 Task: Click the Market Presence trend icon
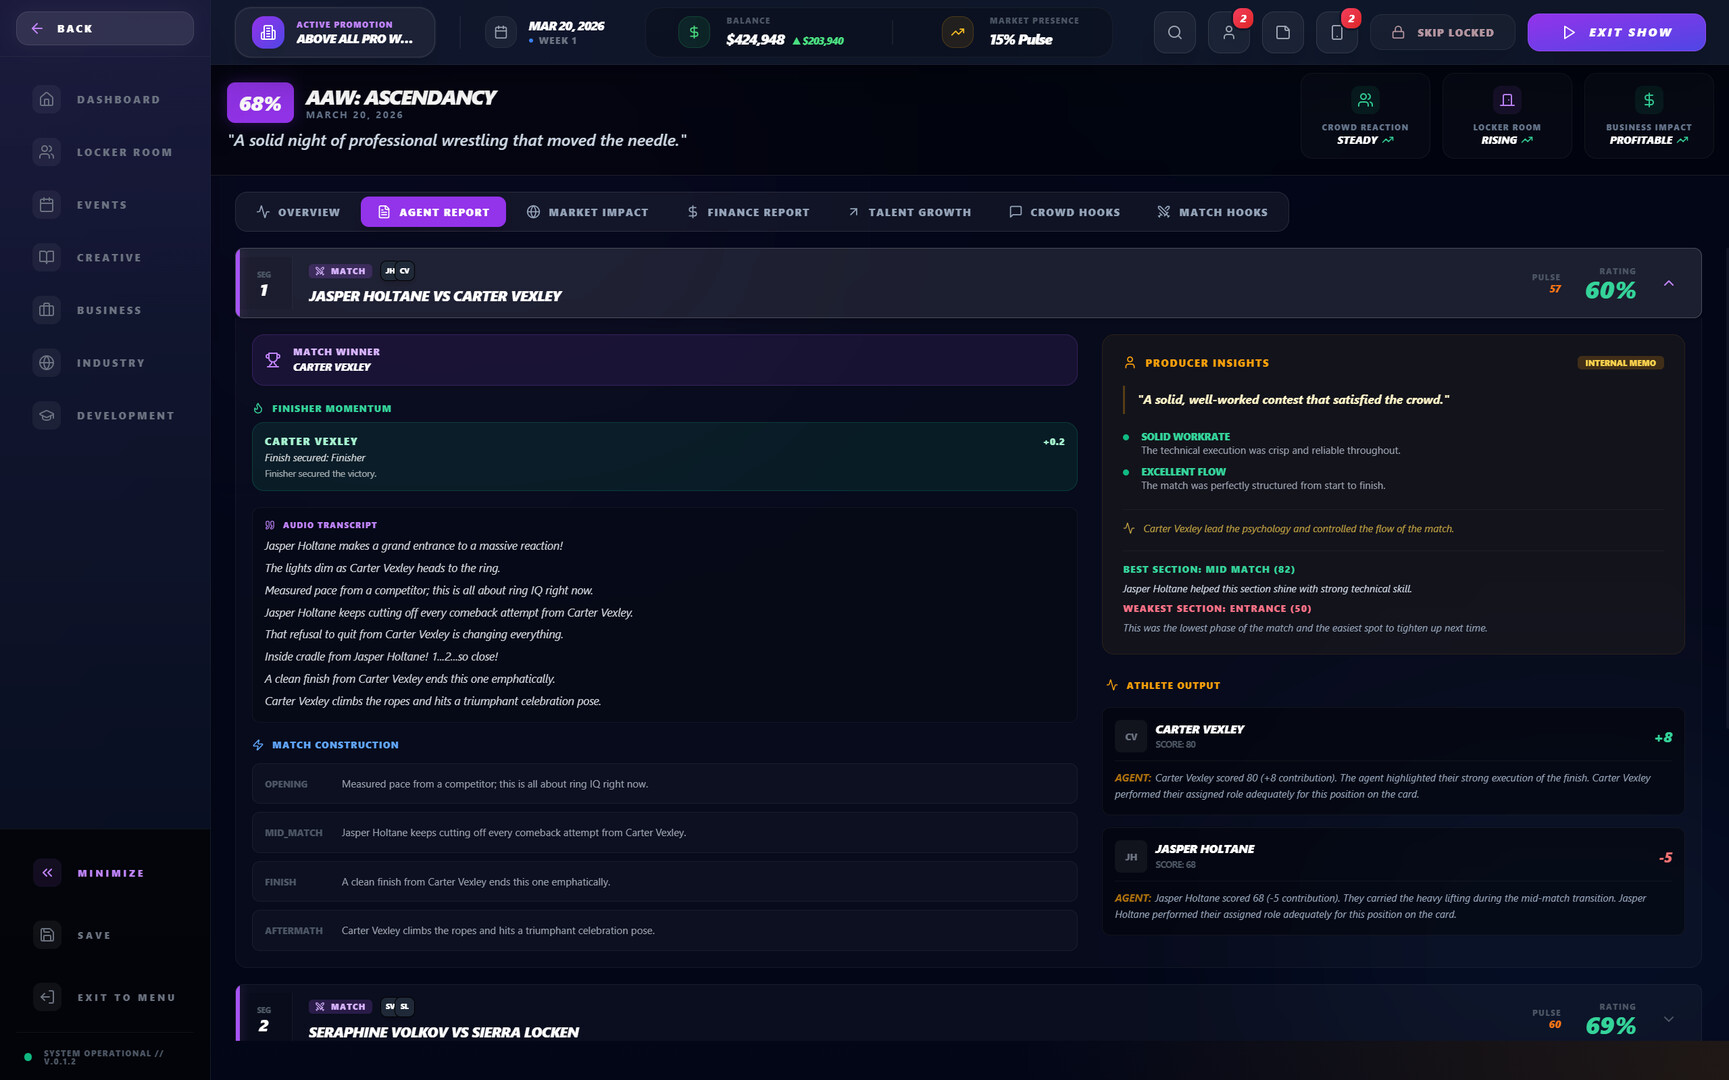(x=957, y=33)
